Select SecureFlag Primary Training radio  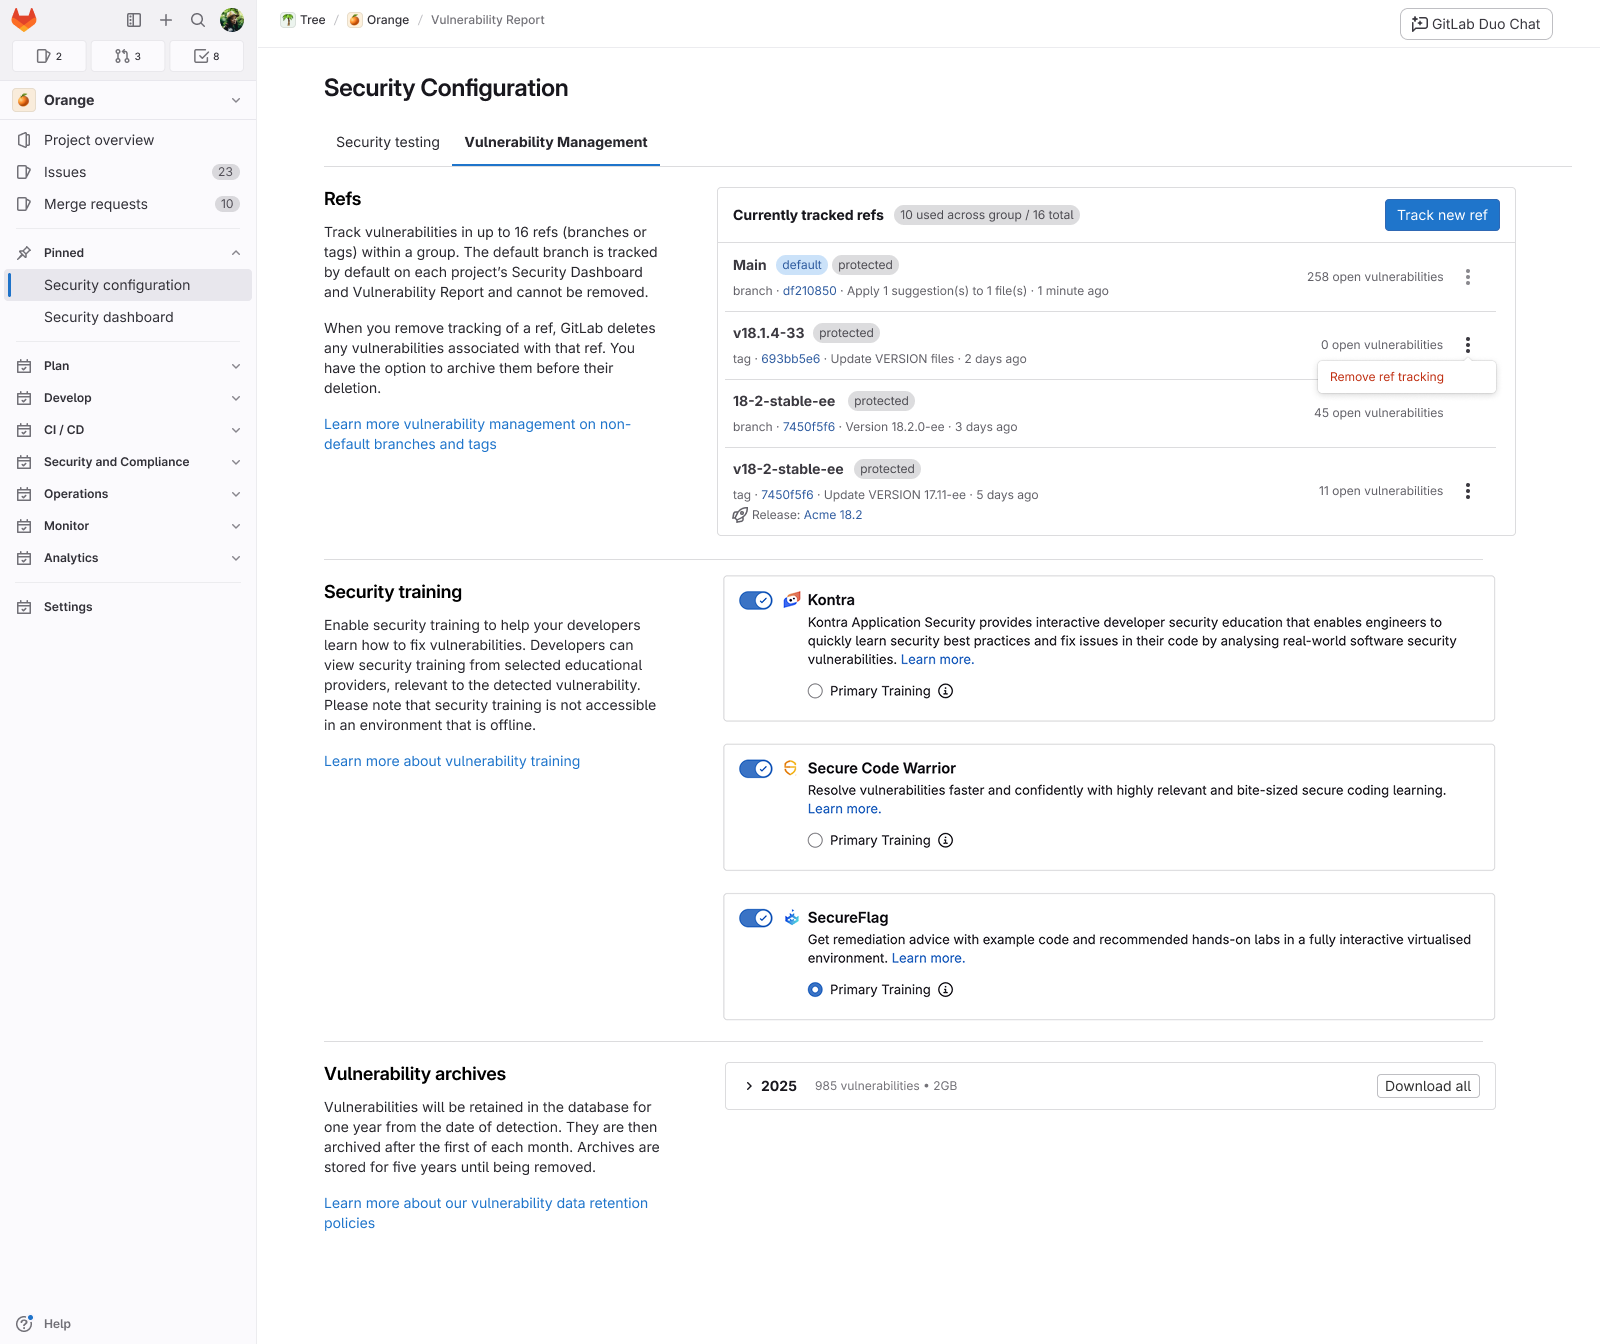pos(815,990)
